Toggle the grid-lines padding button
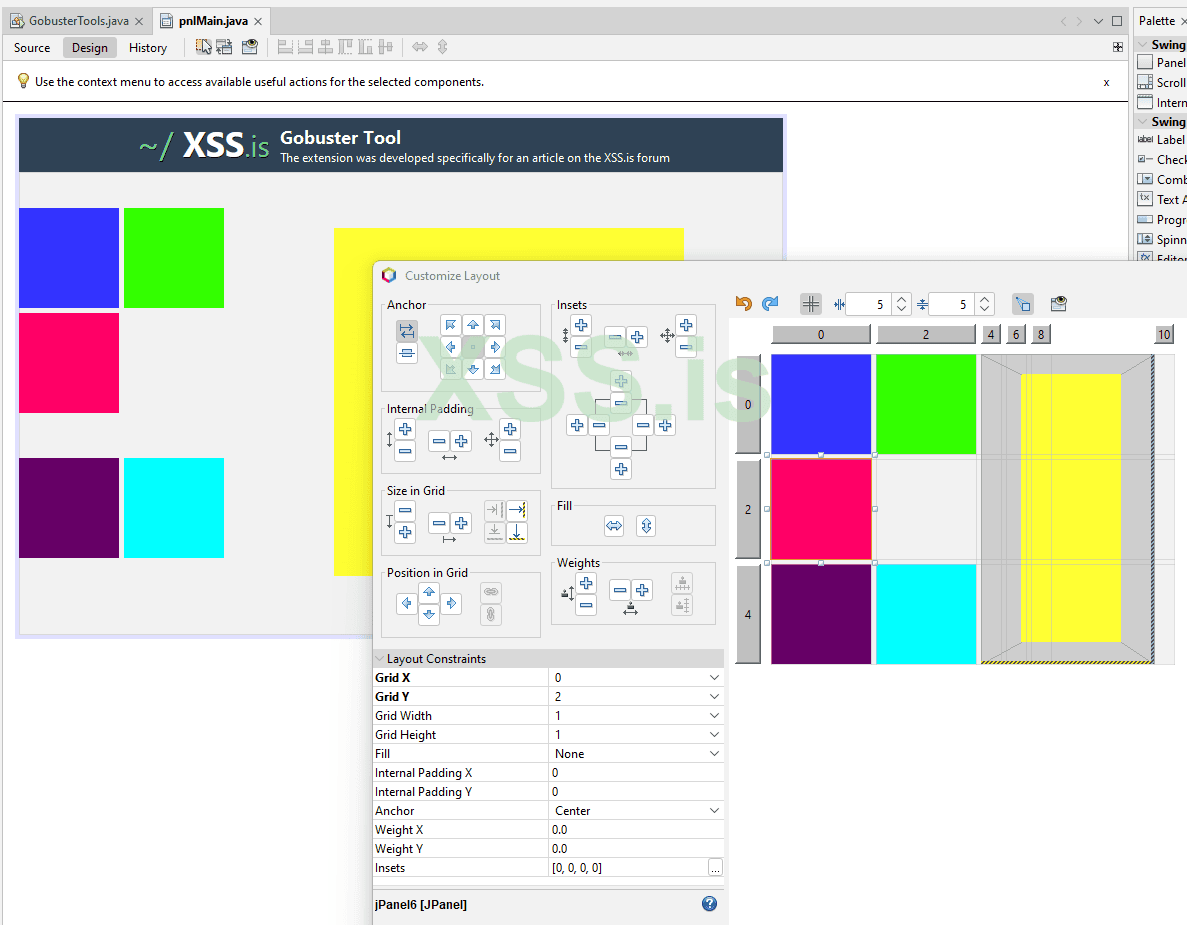Screen dimensions: 1187x925 point(811,304)
